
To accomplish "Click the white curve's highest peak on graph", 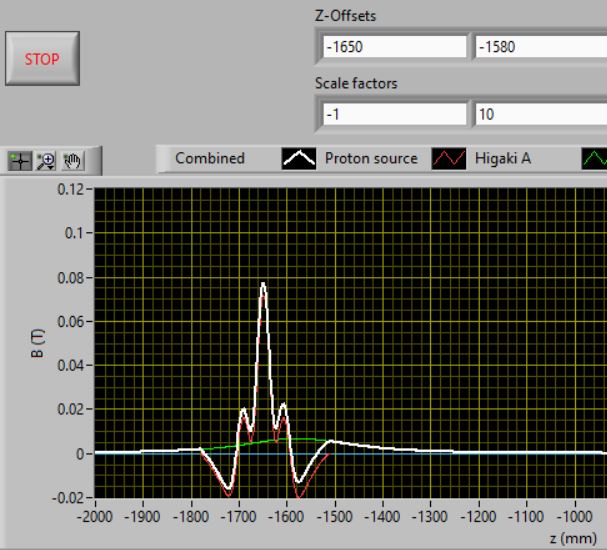I will tap(264, 284).
